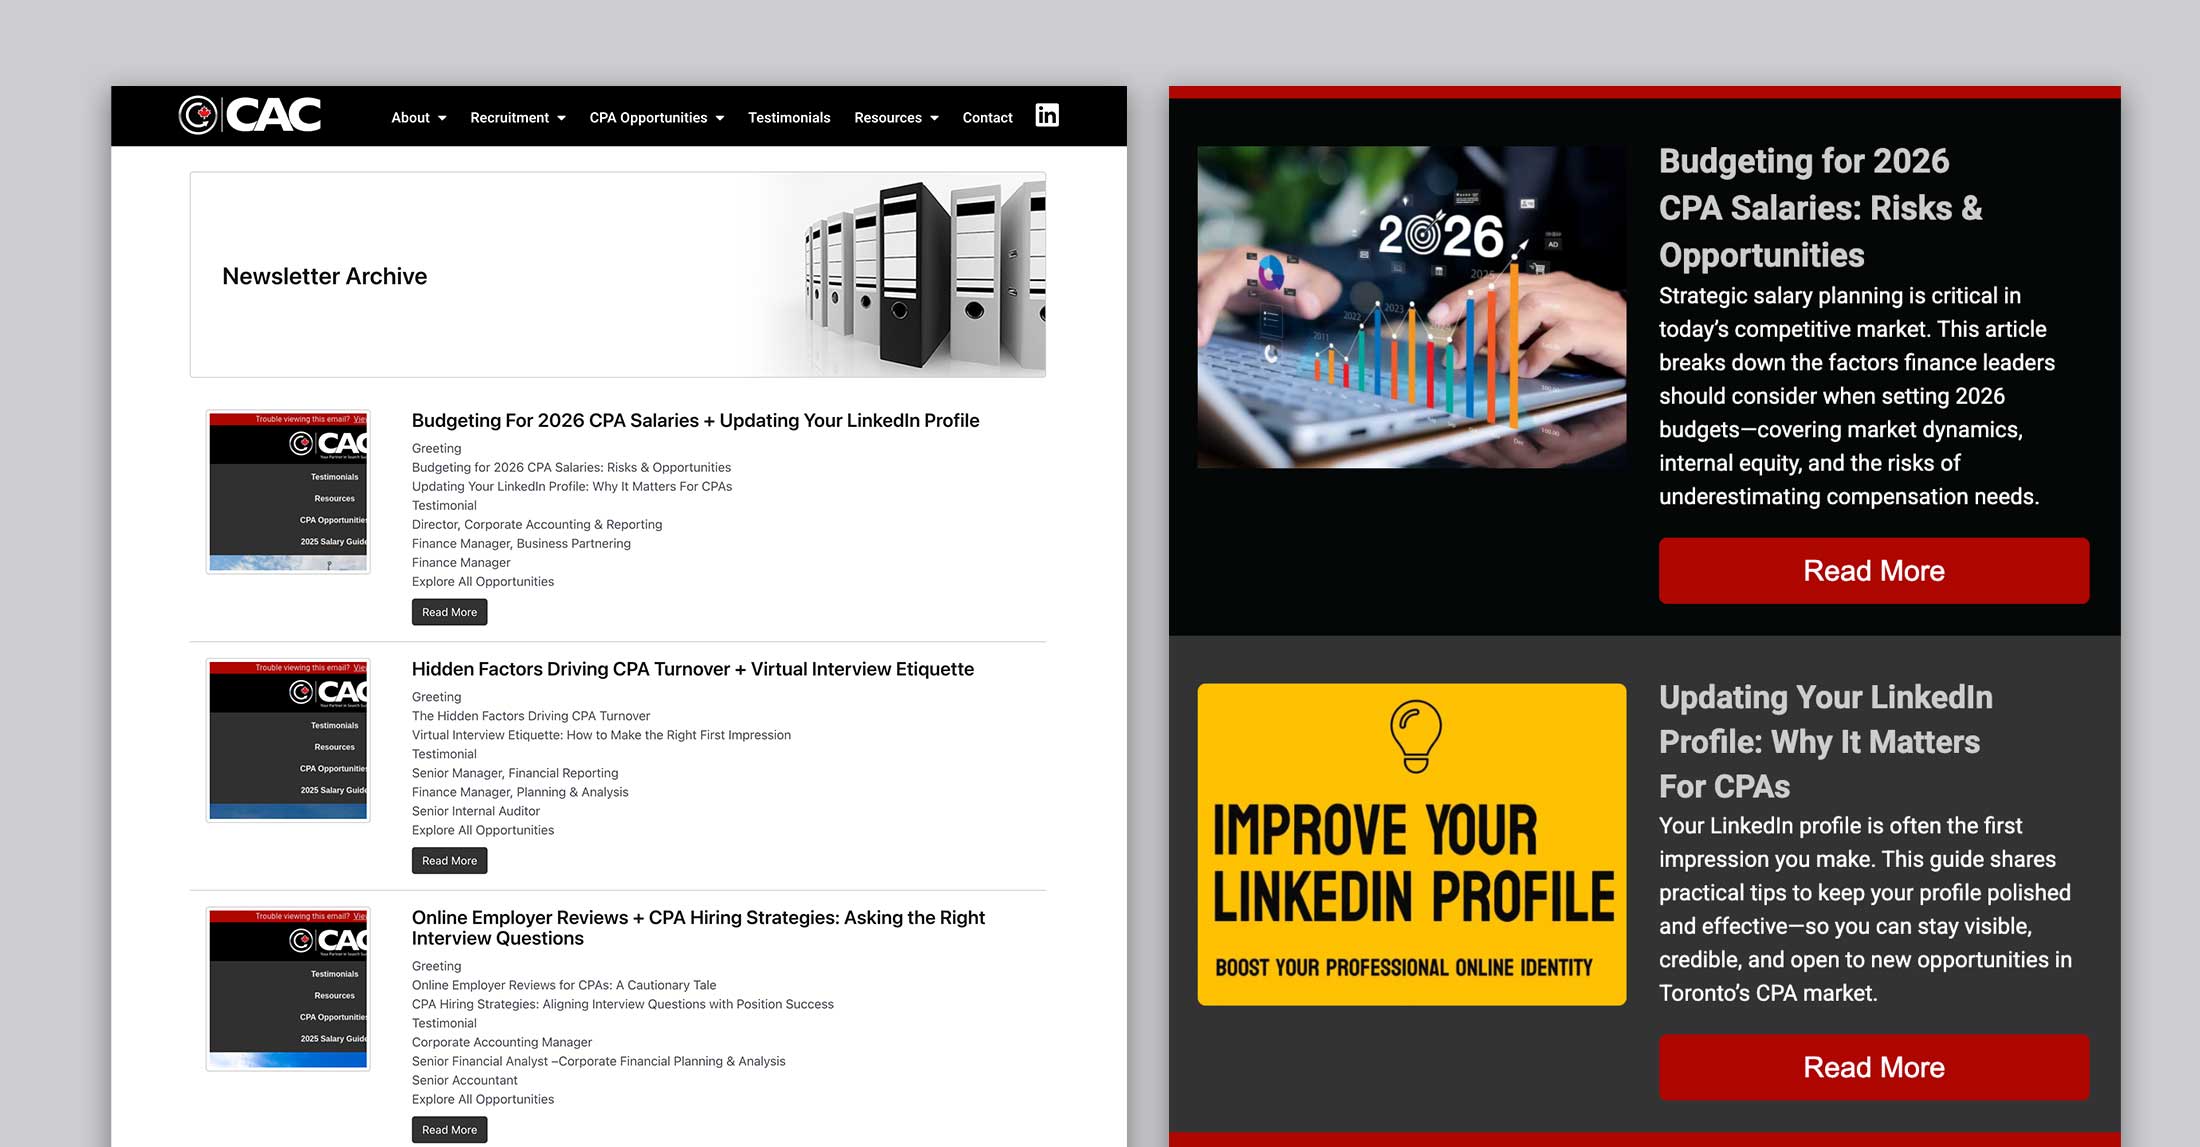The width and height of the screenshot is (2200, 1147).
Task: Click the email's Updating Your LinkedIn Profile heading
Action: click(1826, 742)
